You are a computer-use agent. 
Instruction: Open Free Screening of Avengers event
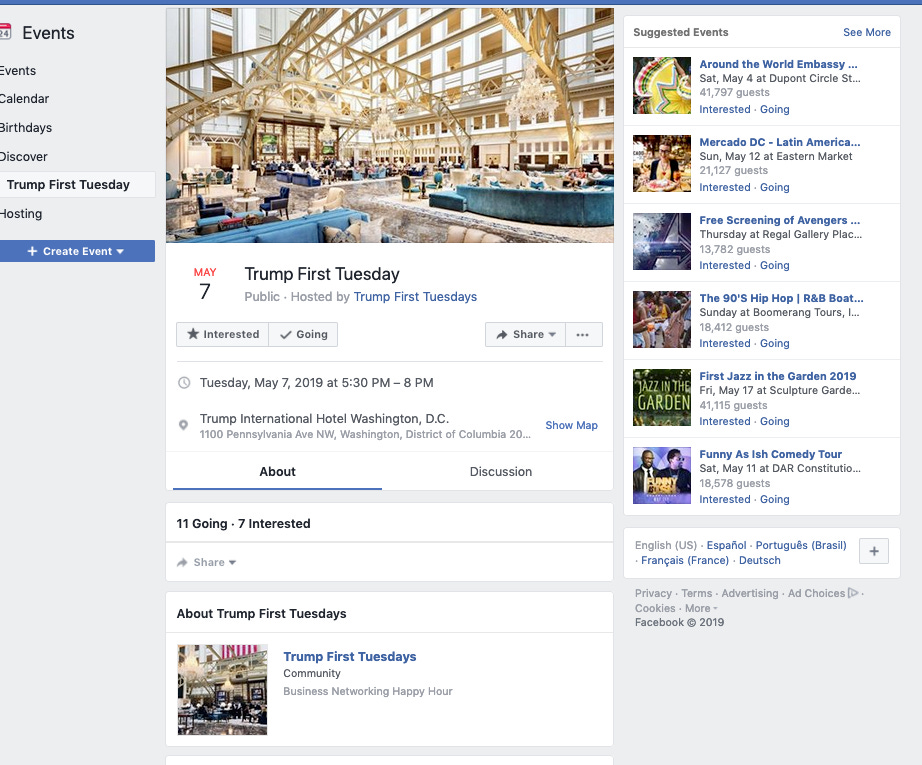780,220
